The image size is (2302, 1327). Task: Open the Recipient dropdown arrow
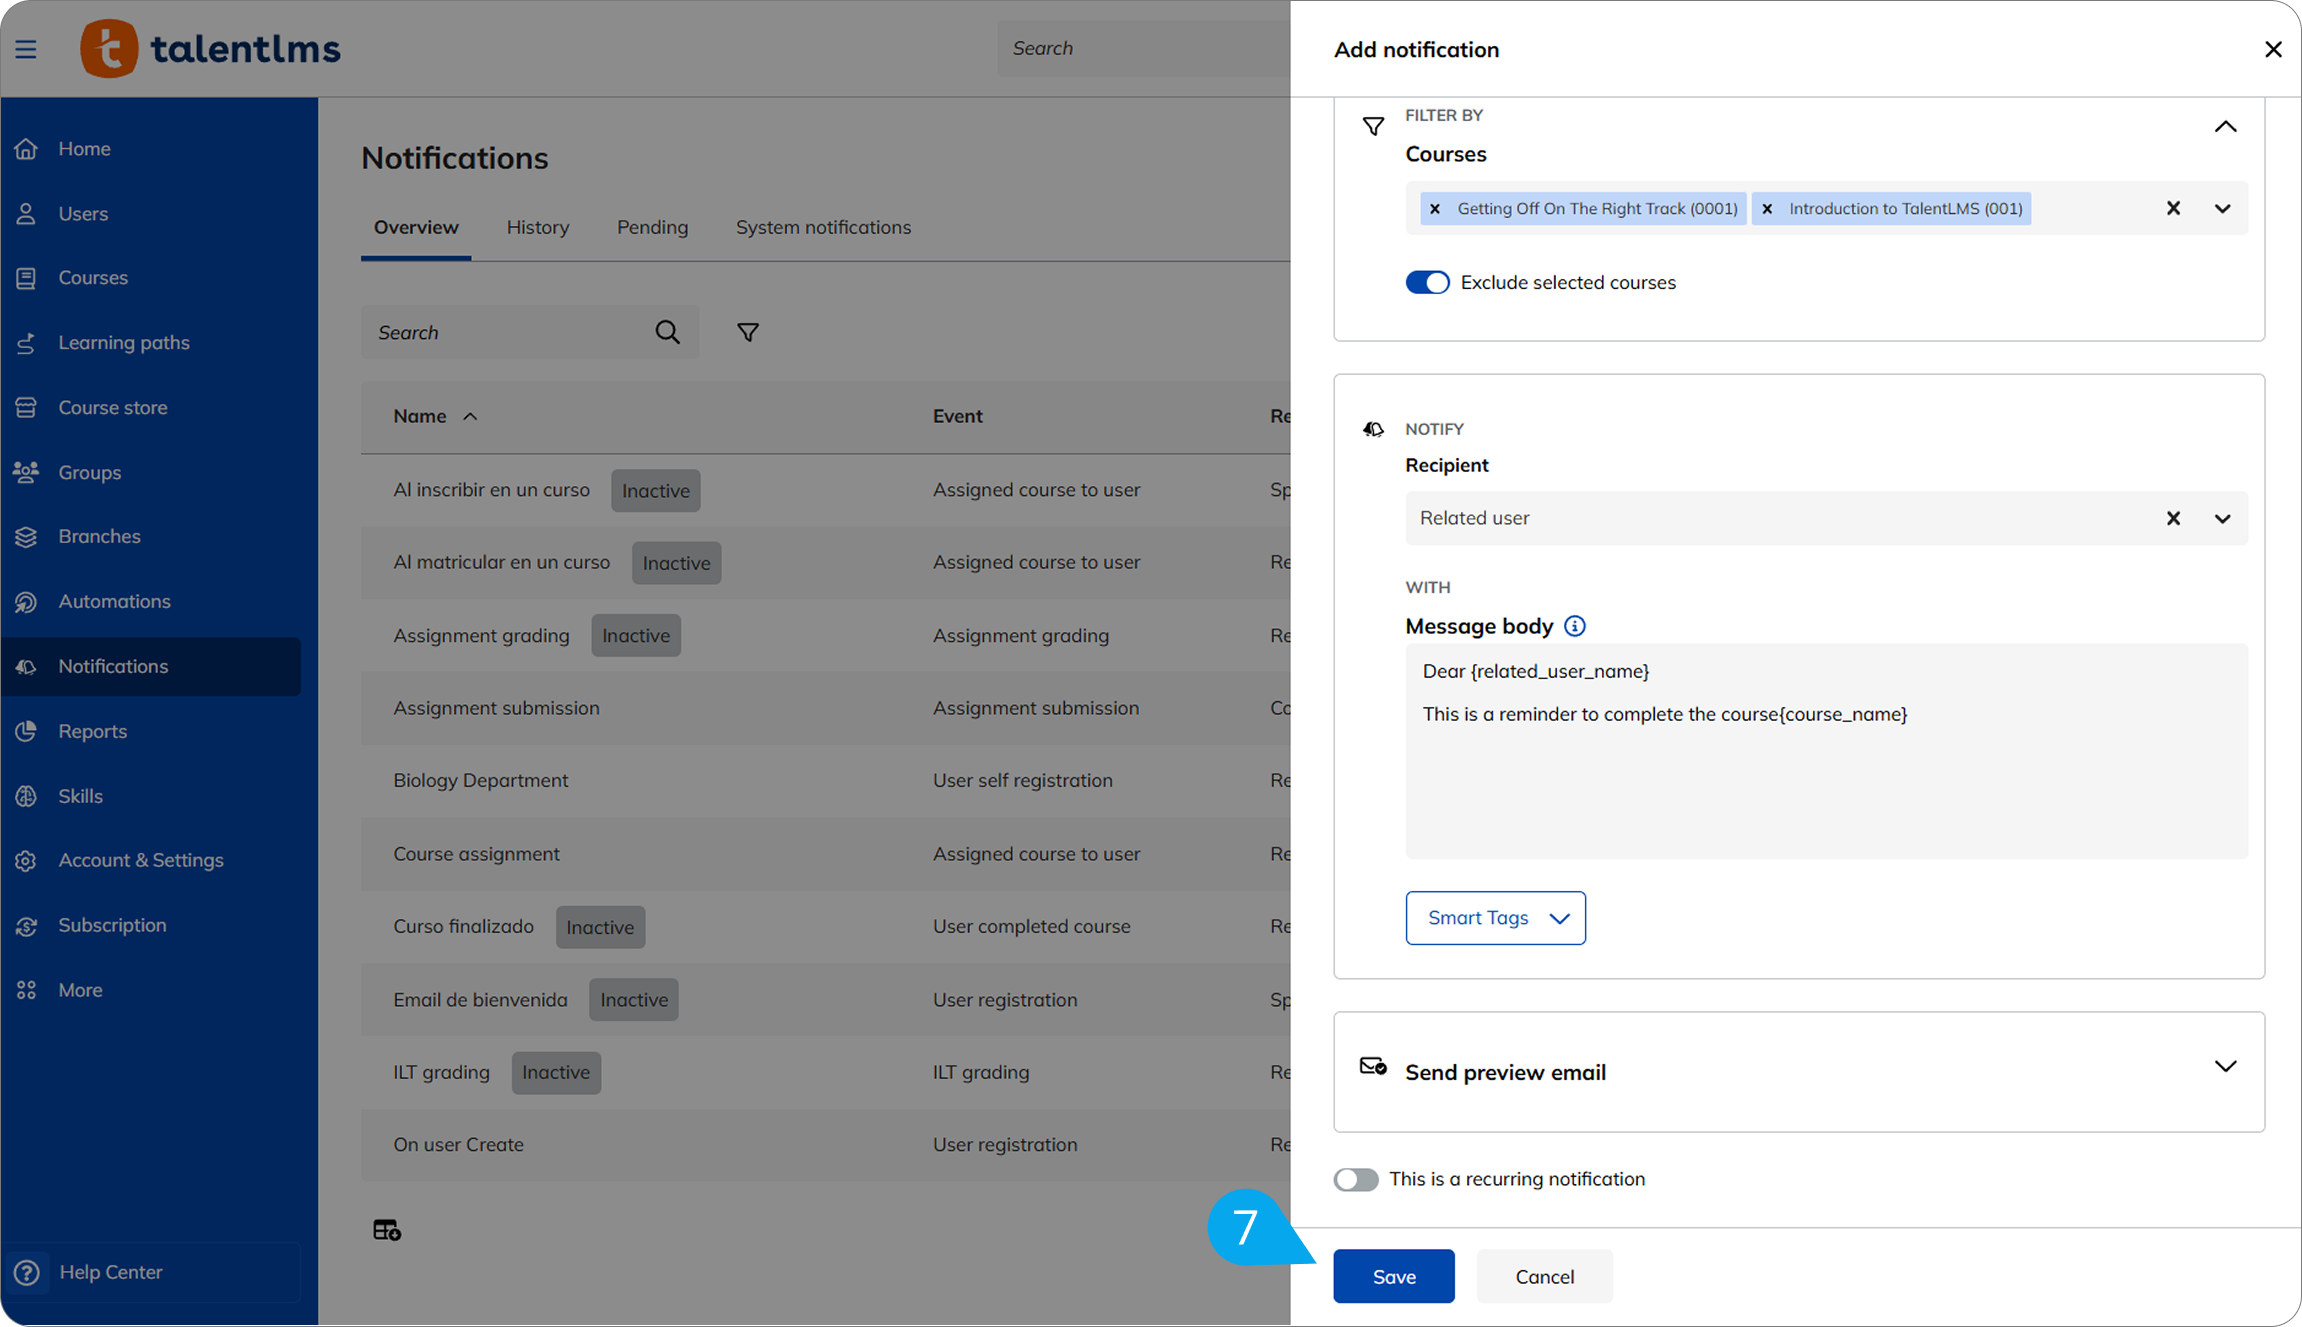pyautogui.click(x=2222, y=518)
